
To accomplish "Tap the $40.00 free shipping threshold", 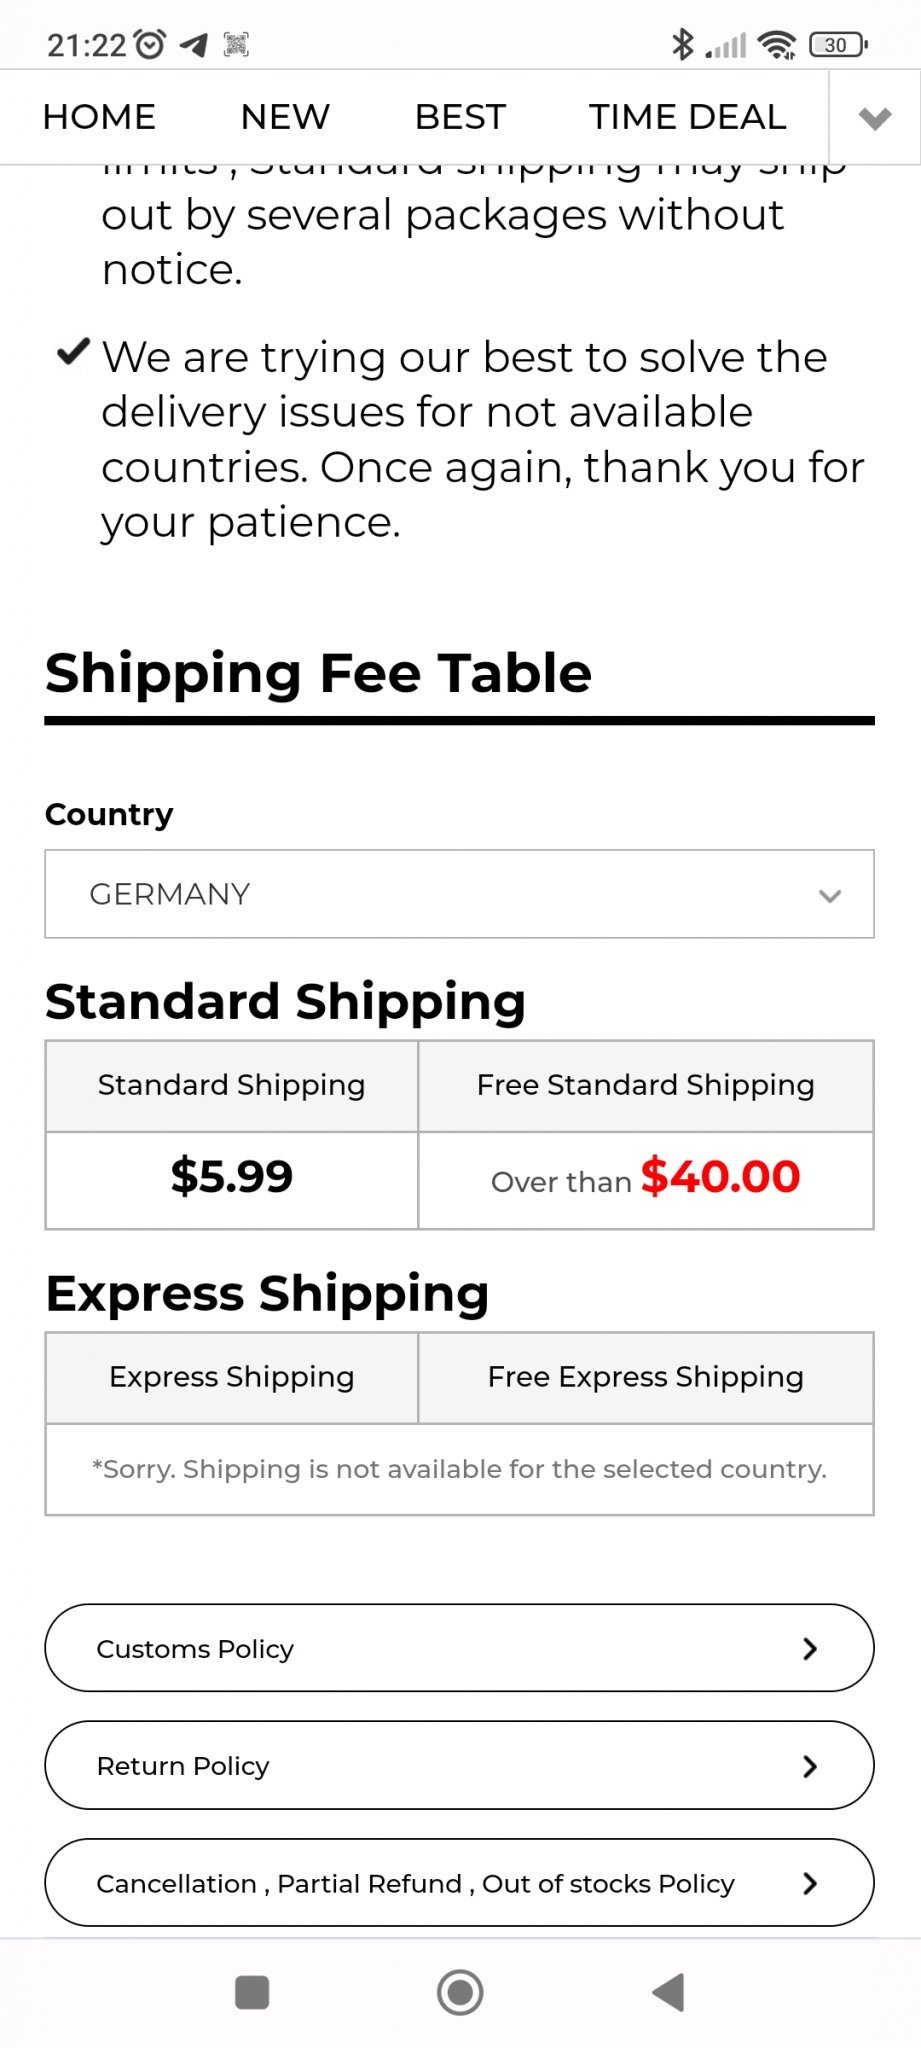I will [x=720, y=1177].
